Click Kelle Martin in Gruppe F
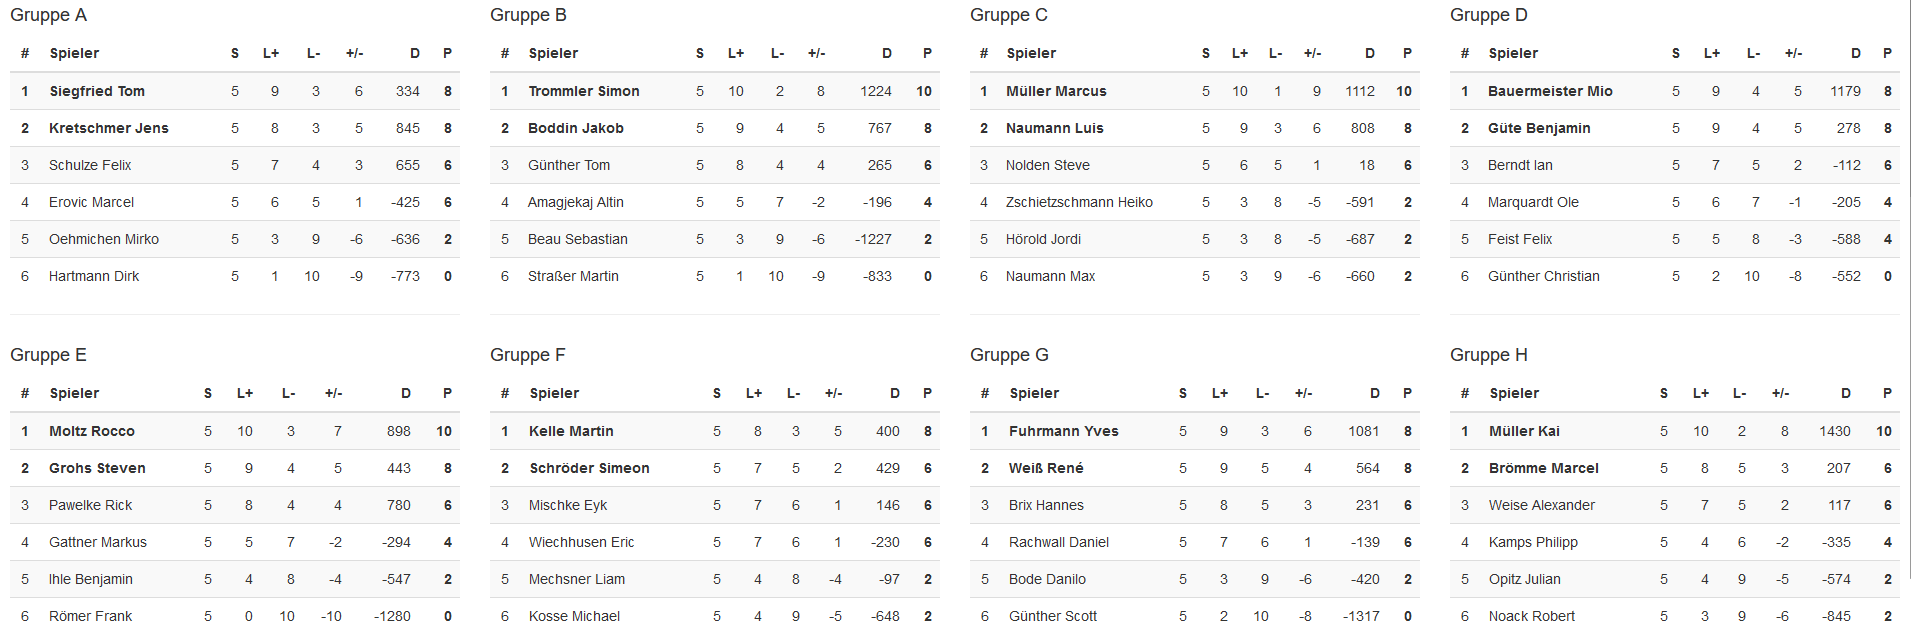Image resolution: width=1911 pixels, height=642 pixels. [x=571, y=431]
